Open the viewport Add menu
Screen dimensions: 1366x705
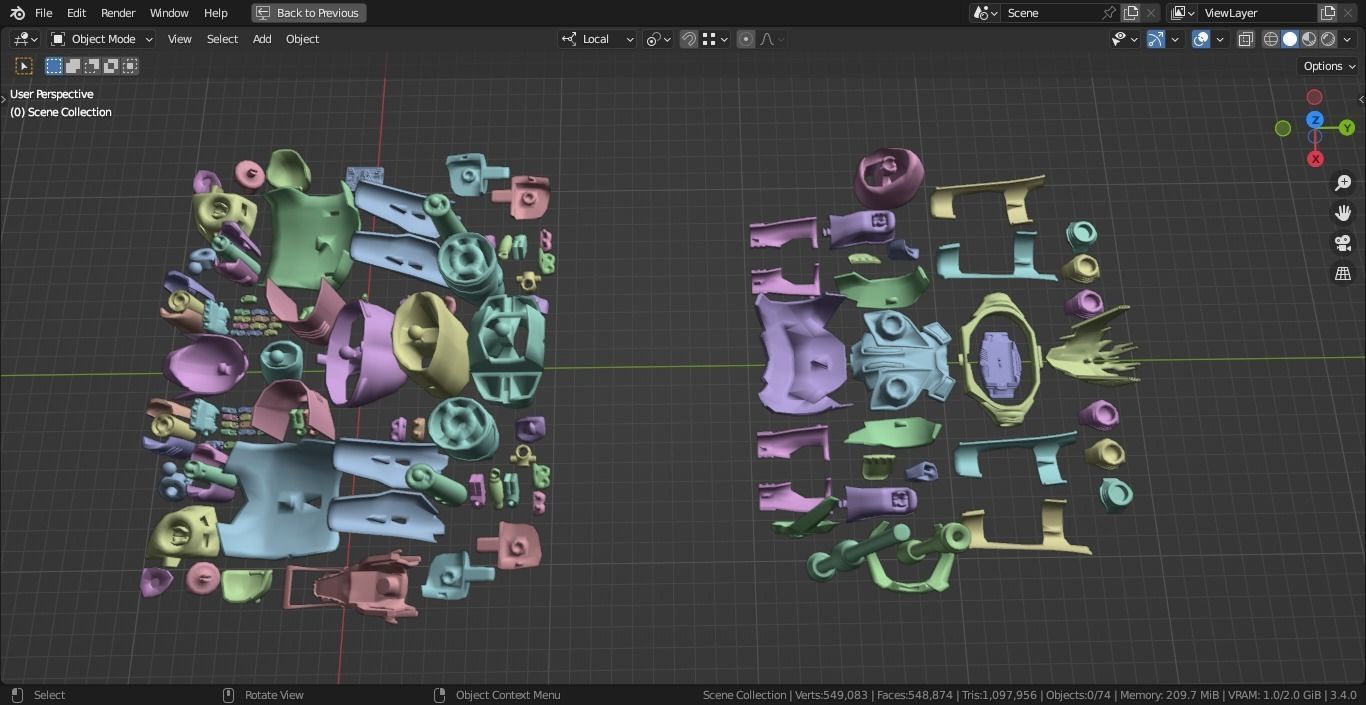(x=262, y=39)
